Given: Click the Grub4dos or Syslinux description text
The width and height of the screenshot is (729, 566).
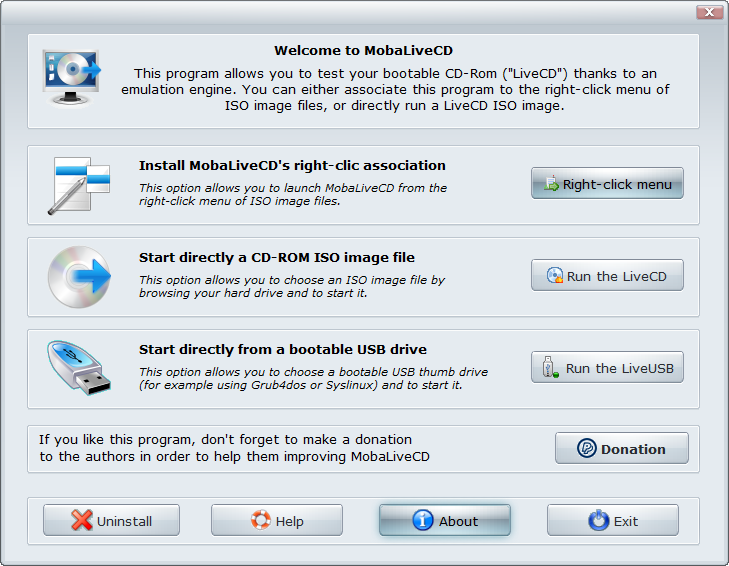Looking at the screenshot, I should [x=313, y=379].
